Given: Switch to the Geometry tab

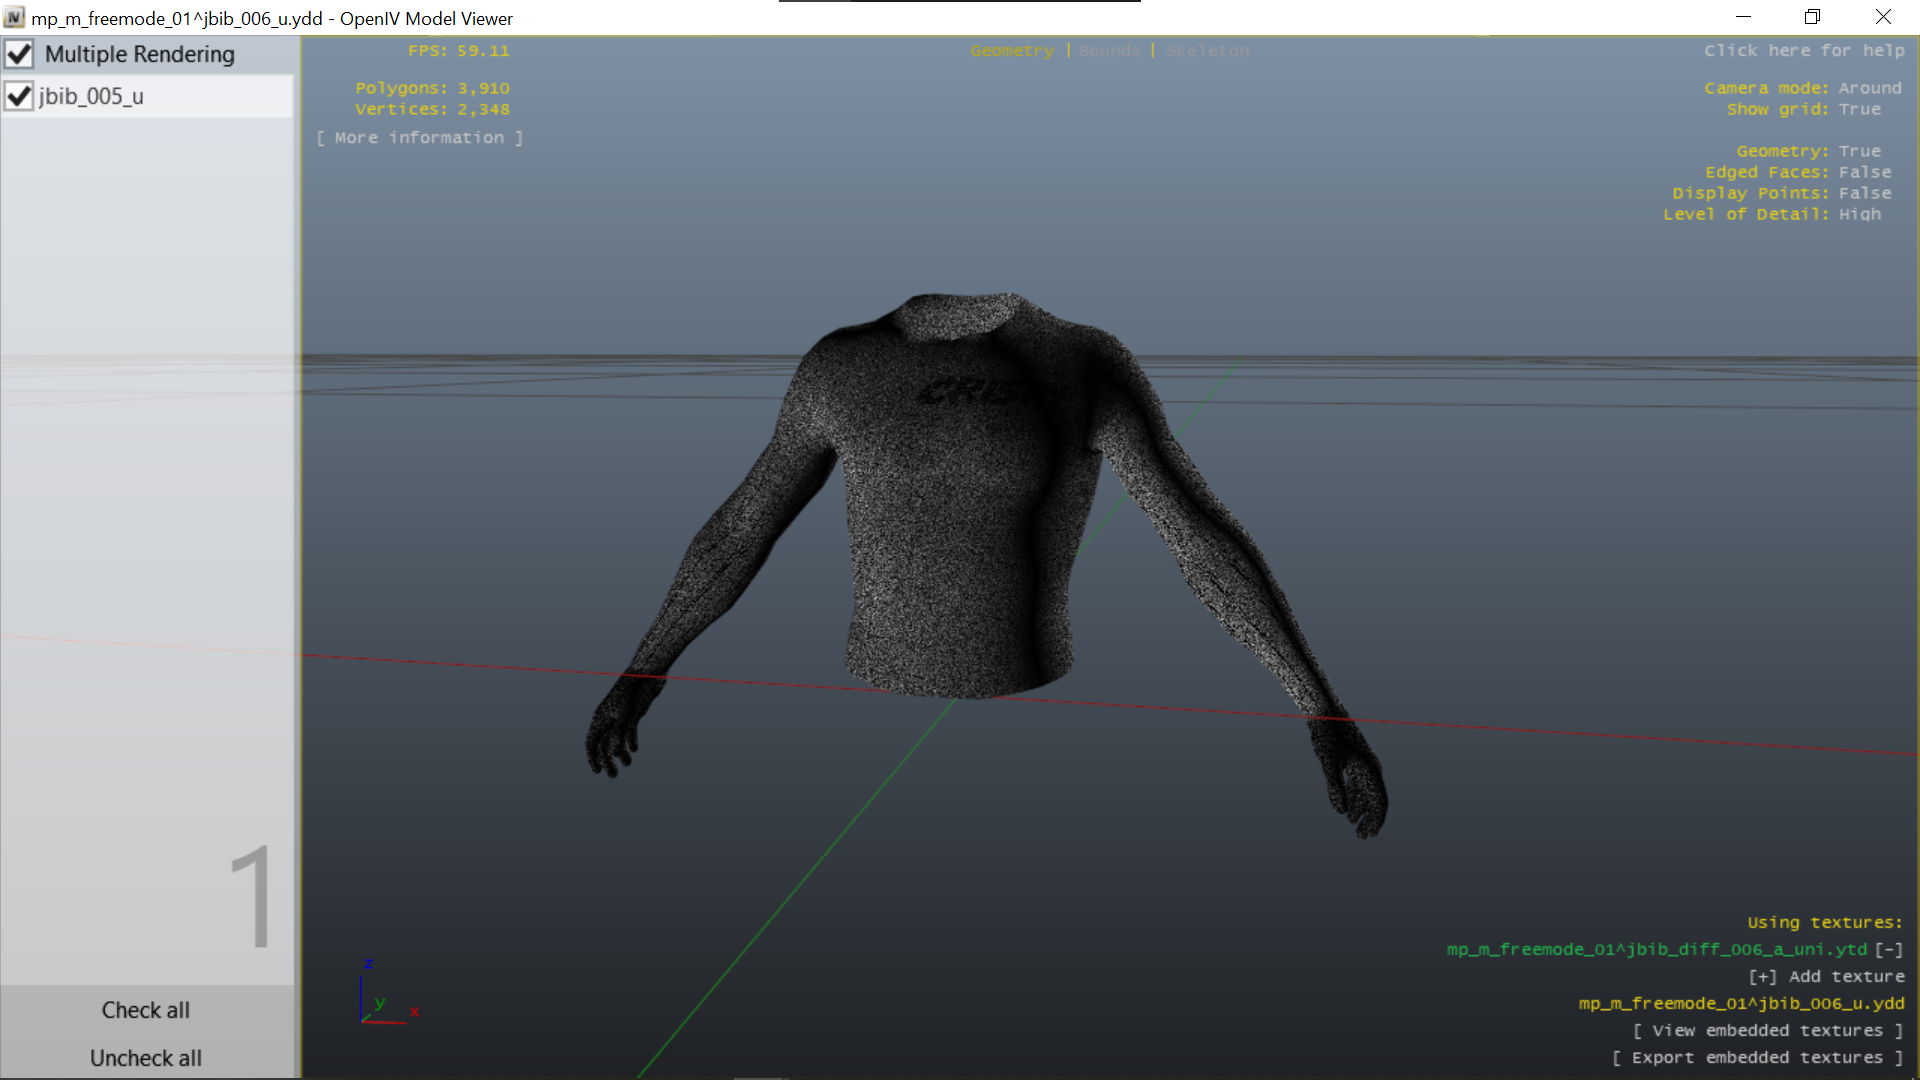Looking at the screenshot, I should coord(1011,51).
